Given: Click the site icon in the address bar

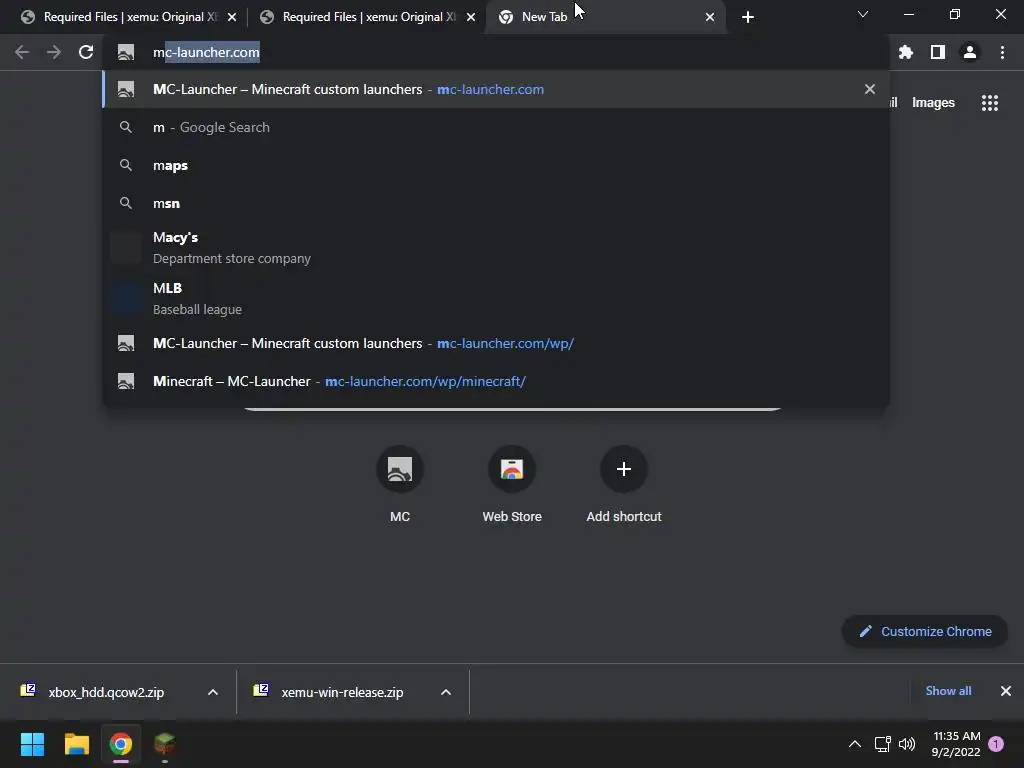Looking at the screenshot, I should (x=125, y=52).
